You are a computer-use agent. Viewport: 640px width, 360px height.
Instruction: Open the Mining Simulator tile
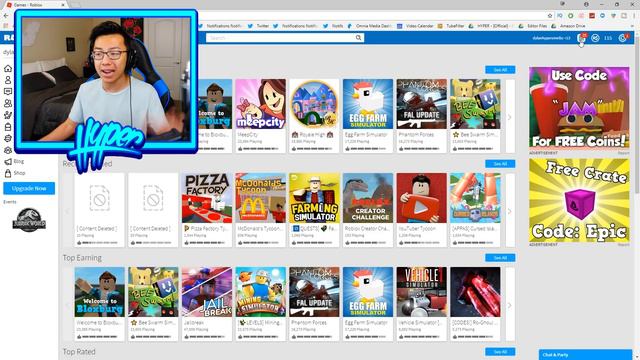(260, 304)
